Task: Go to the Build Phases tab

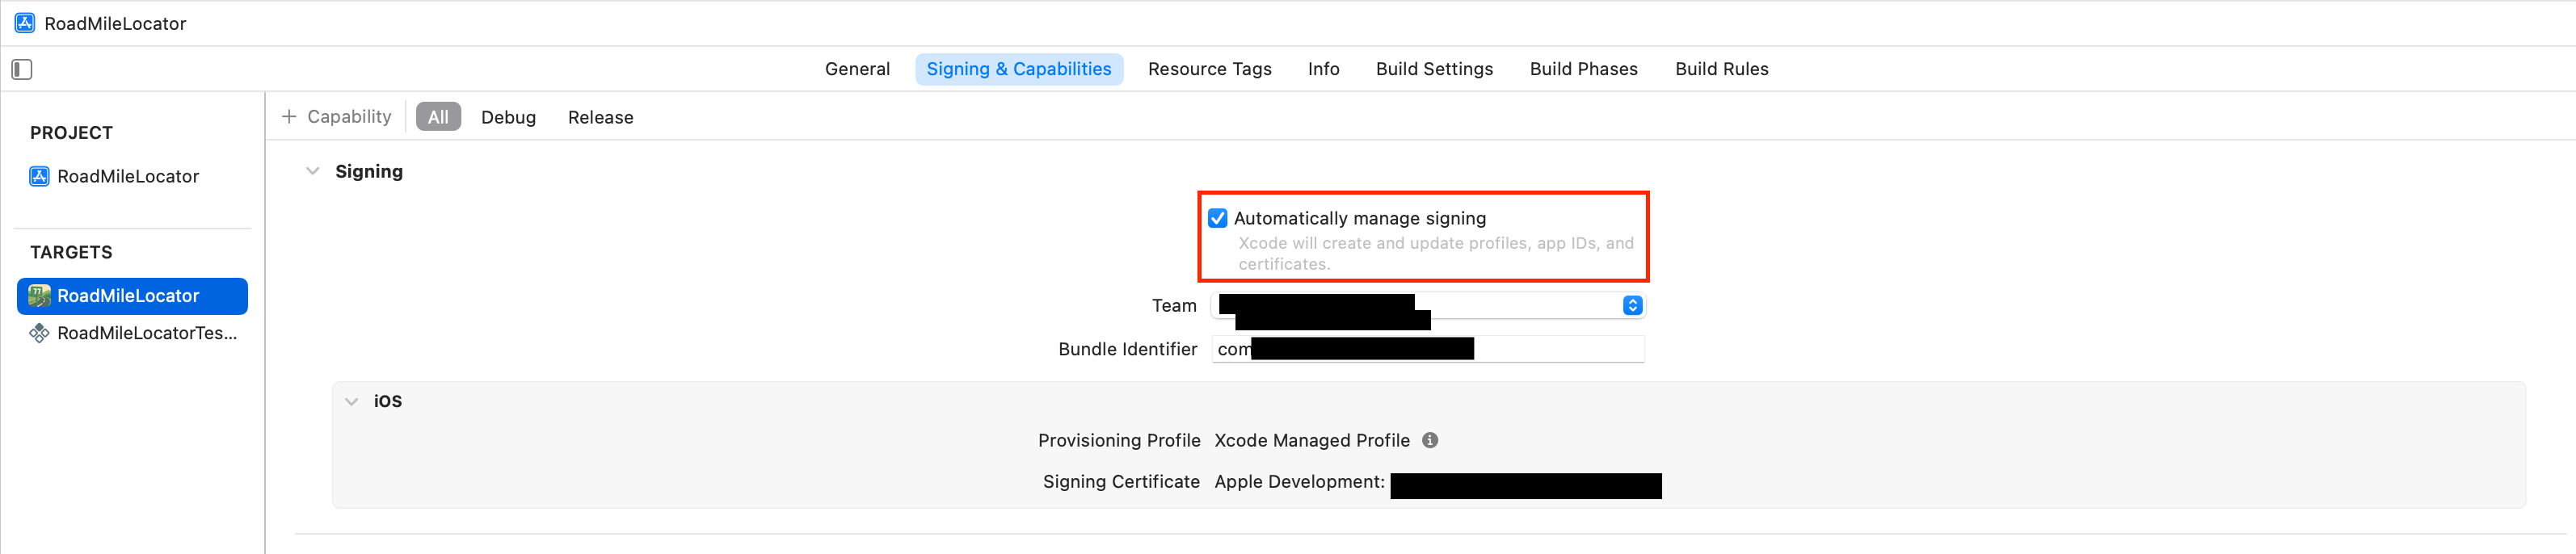Action: click(x=1583, y=69)
